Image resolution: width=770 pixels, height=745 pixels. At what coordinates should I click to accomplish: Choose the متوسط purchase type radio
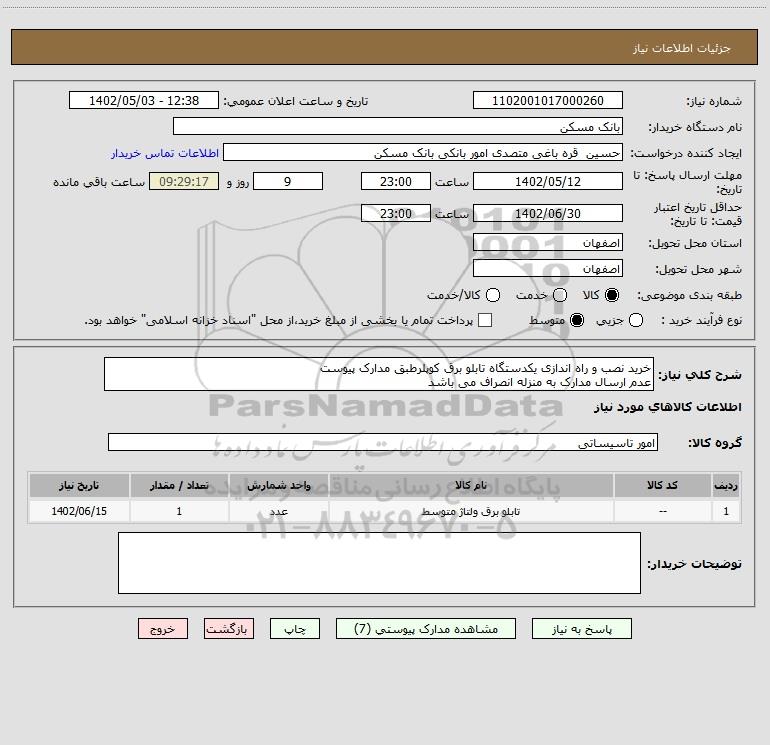pyautogui.click(x=577, y=320)
